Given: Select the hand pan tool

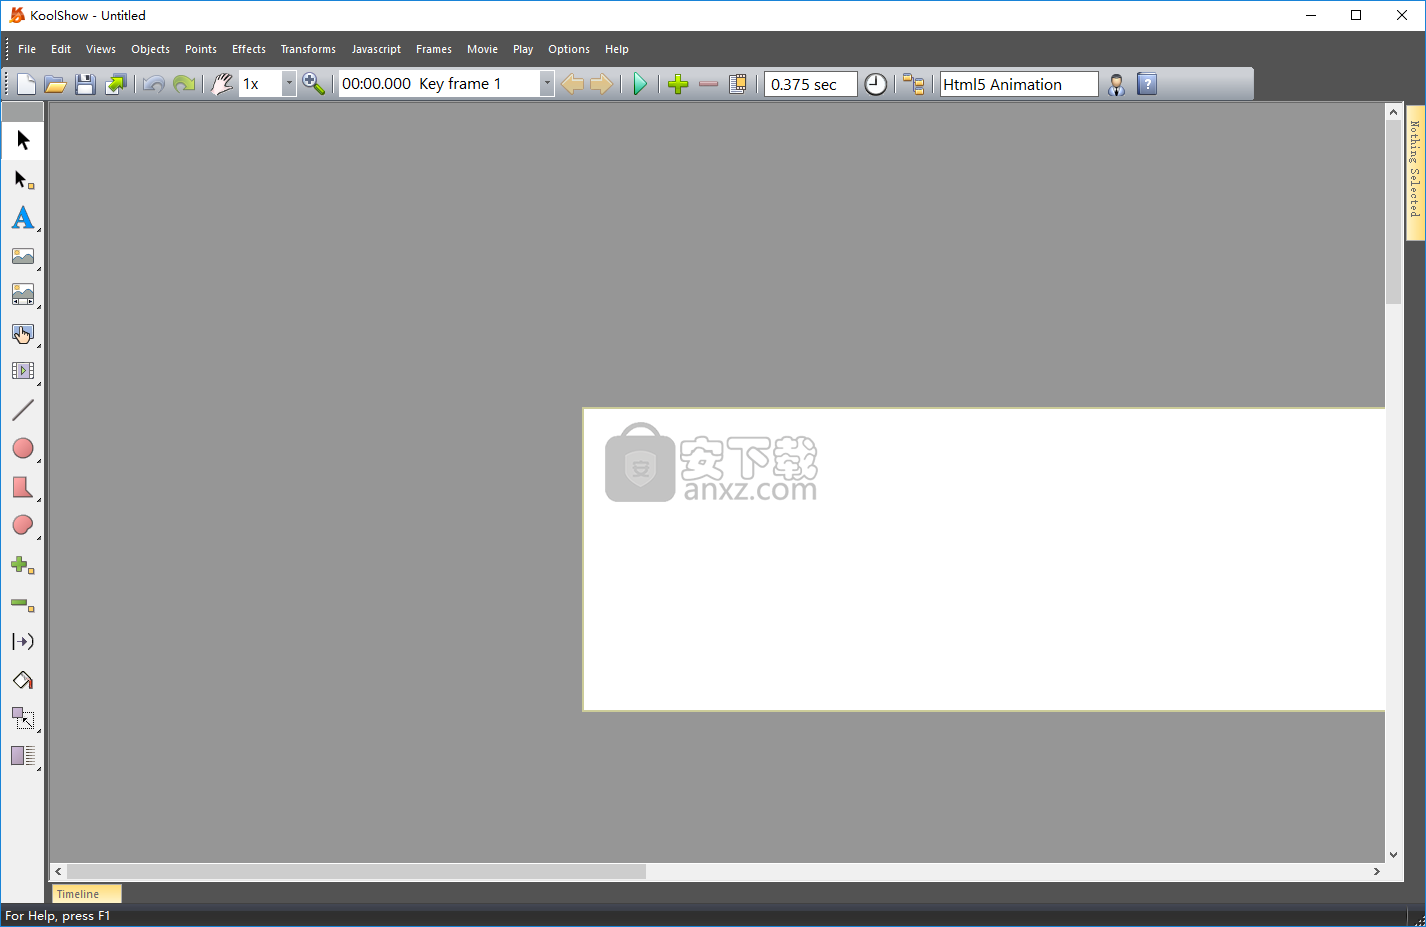Looking at the screenshot, I should tap(222, 84).
